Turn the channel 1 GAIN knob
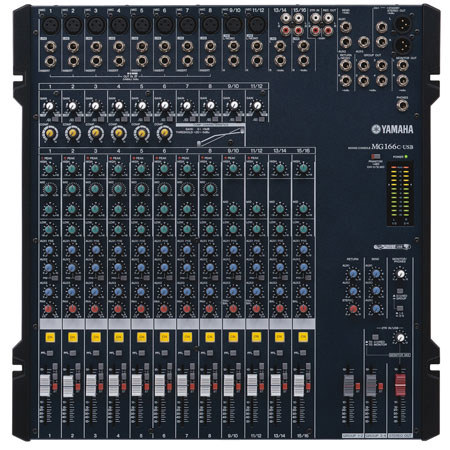 point(49,106)
